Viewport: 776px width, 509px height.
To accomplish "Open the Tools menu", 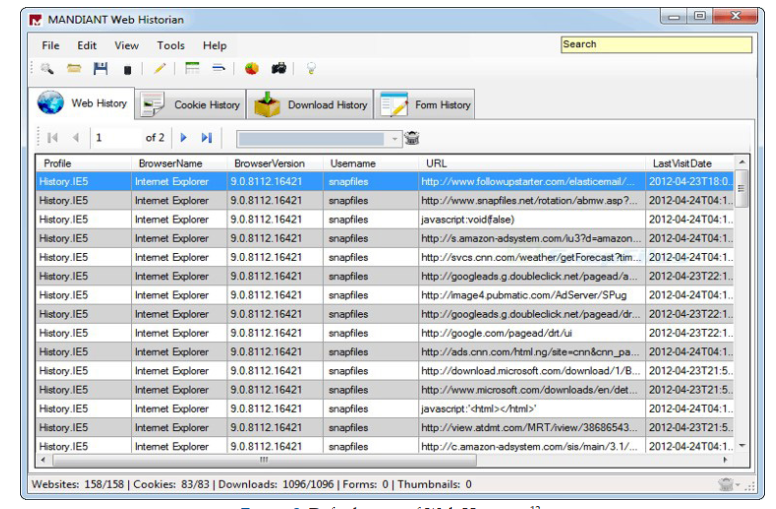I will pyautogui.click(x=171, y=46).
